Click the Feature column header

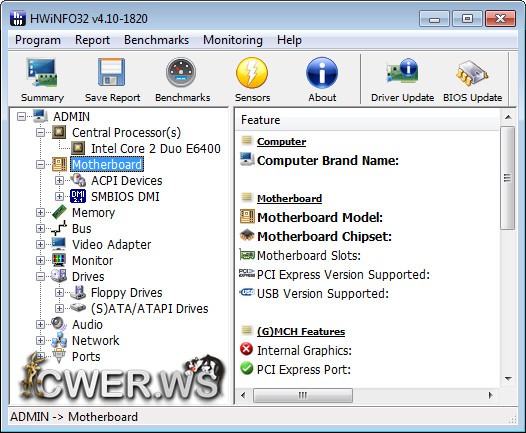point(367,120)
